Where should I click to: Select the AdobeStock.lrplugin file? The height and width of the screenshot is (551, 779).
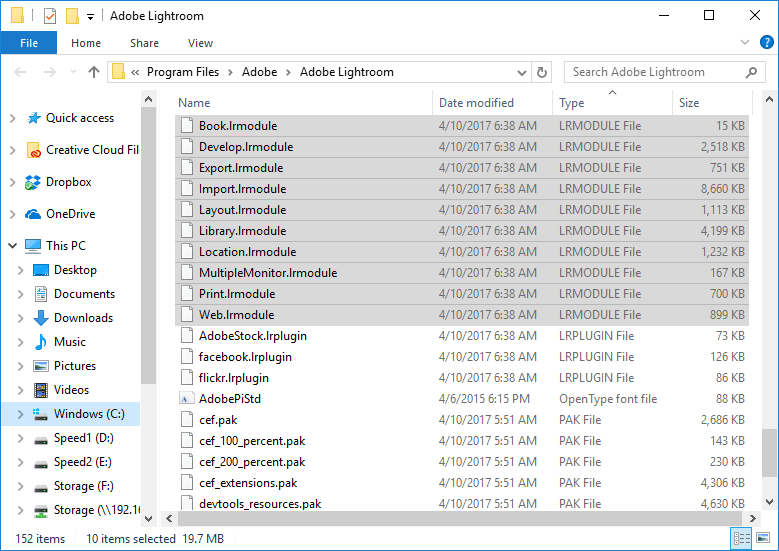point(462,335)
